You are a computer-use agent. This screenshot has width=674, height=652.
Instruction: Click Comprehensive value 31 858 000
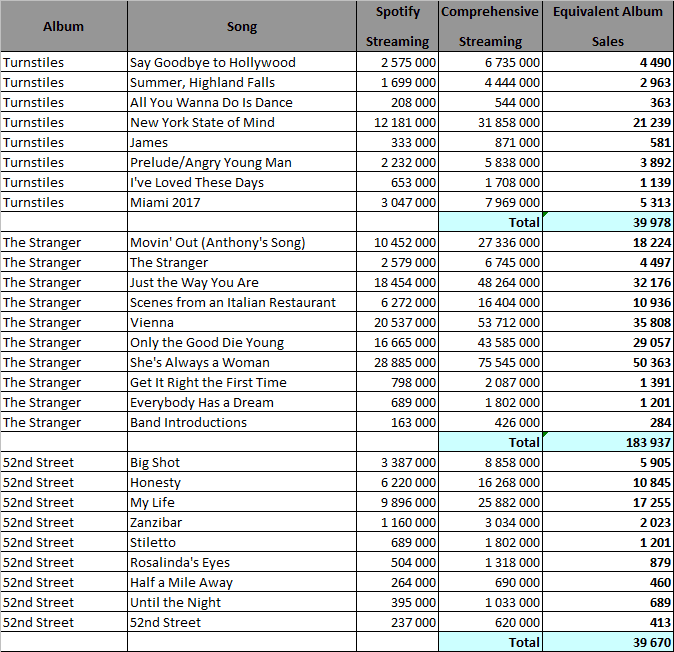point(490,122)
